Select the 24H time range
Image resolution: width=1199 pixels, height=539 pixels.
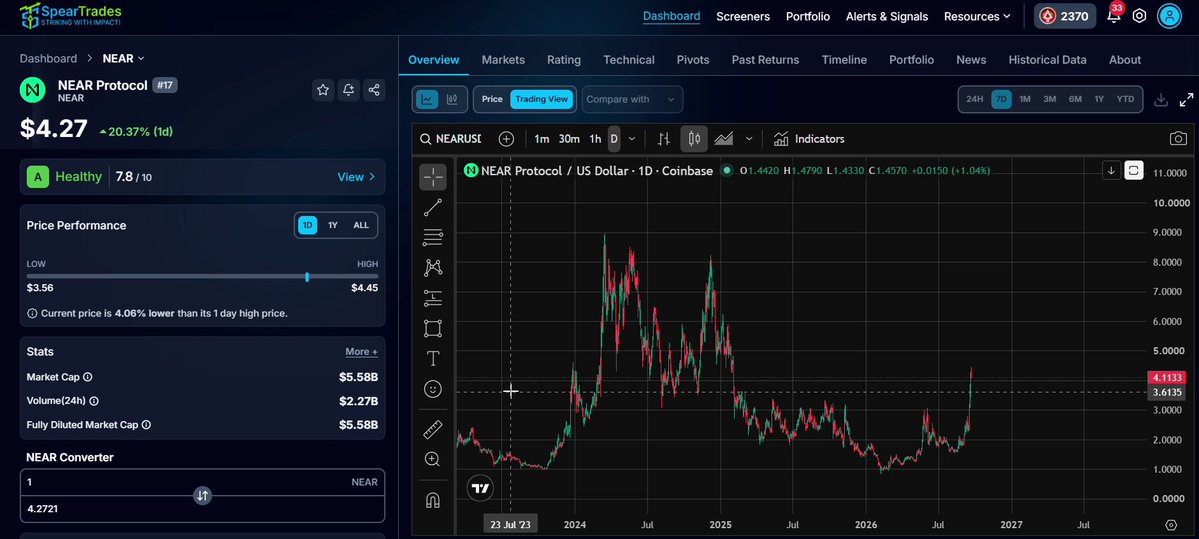[974, 99]
